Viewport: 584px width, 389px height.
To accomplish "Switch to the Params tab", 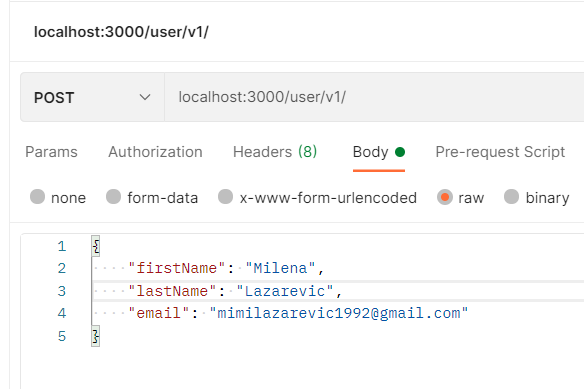I will coord(51,152).
